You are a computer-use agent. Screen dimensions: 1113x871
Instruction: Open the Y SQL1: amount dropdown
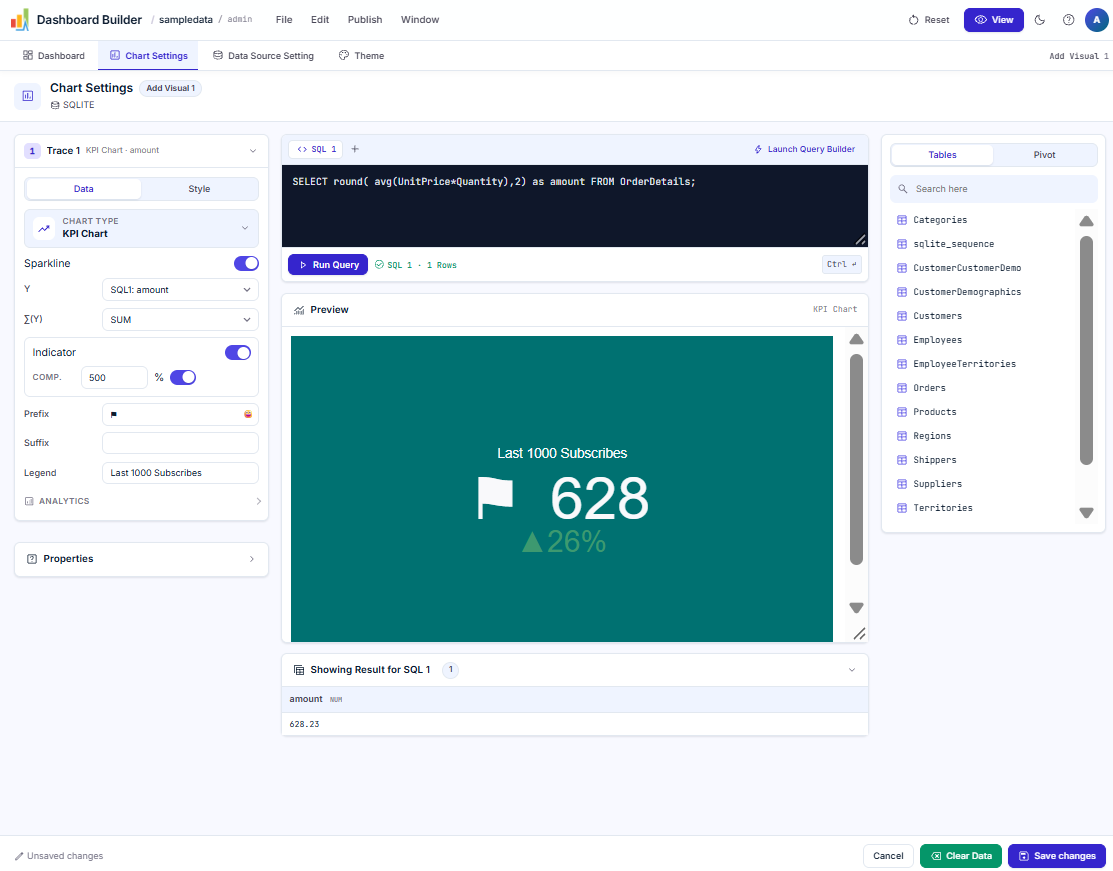point(180,290)
